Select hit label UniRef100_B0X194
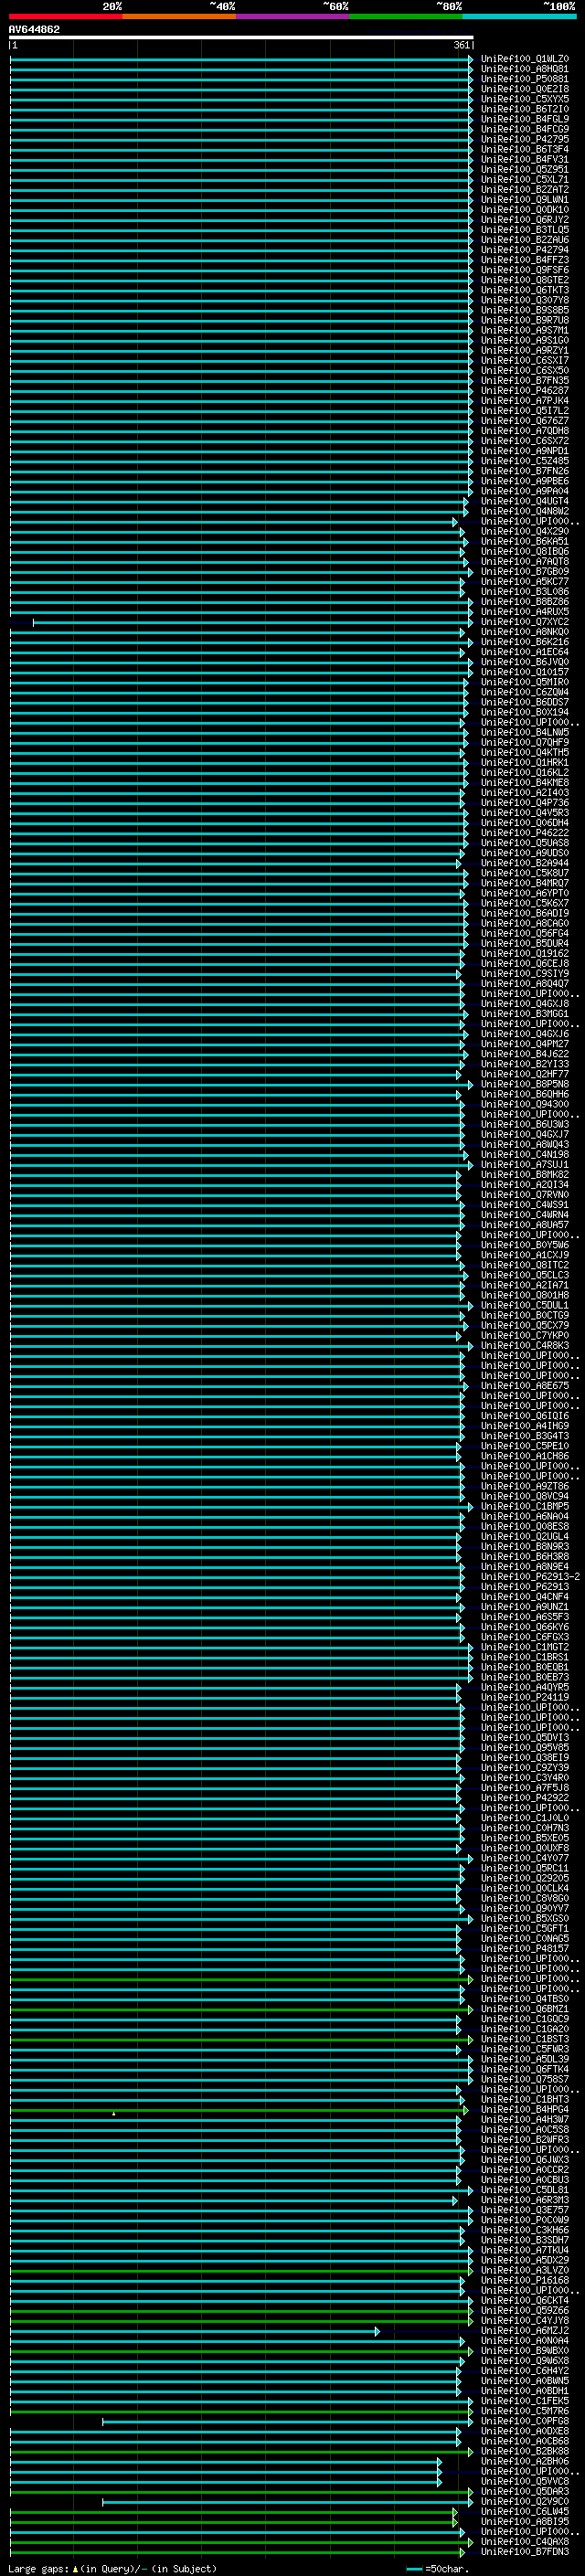The image size is (585, 2576). click(x=524, y=712)
